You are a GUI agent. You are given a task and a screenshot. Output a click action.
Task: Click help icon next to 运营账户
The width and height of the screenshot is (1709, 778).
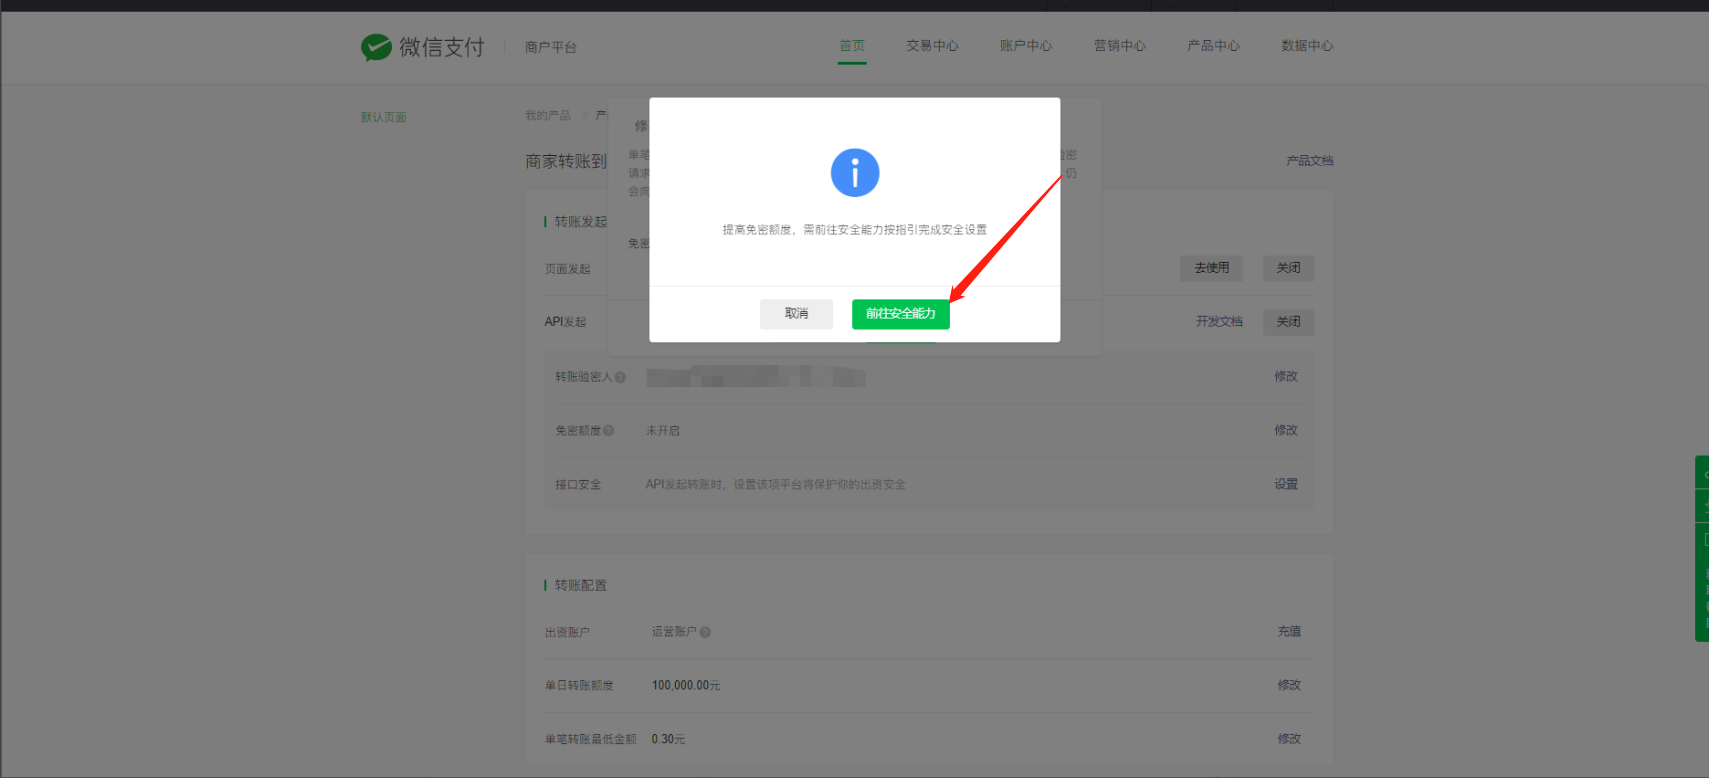click(x=705, y=632)
